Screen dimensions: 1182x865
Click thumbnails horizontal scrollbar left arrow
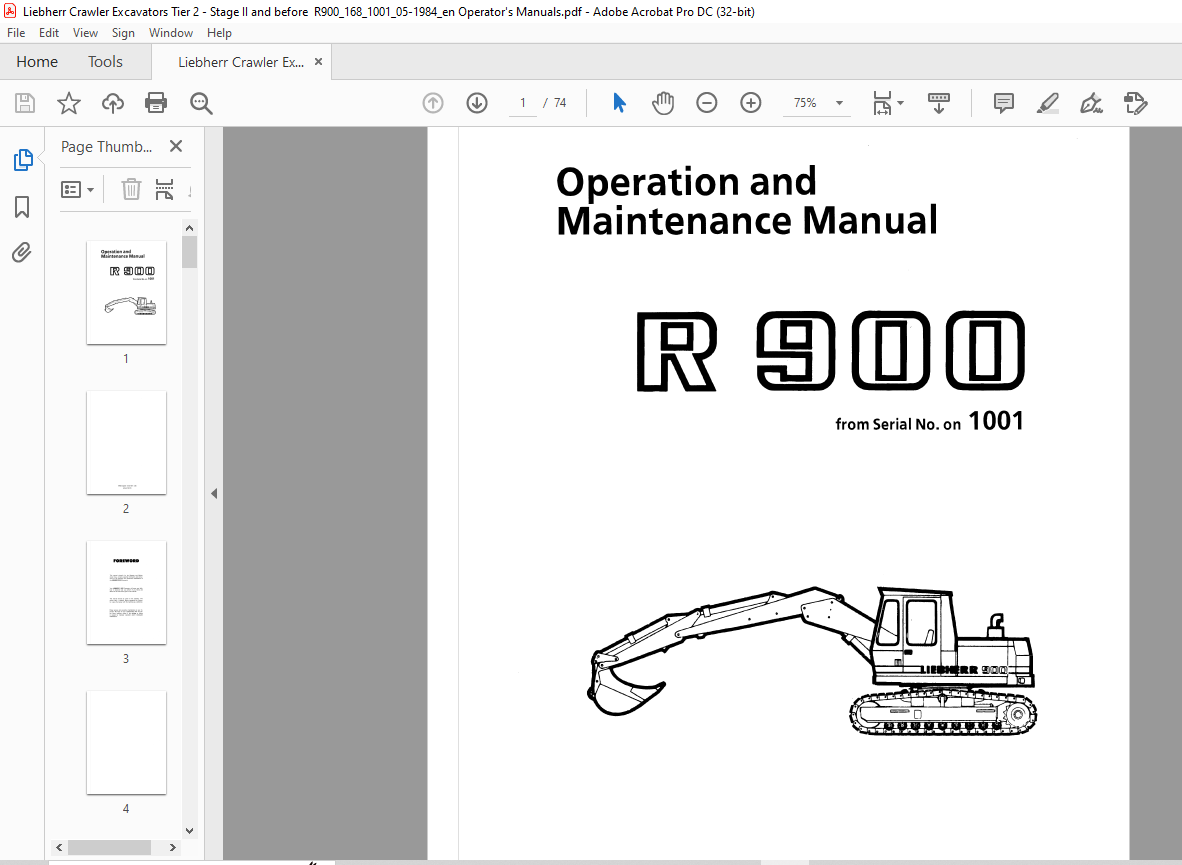[x=59, y=848]
